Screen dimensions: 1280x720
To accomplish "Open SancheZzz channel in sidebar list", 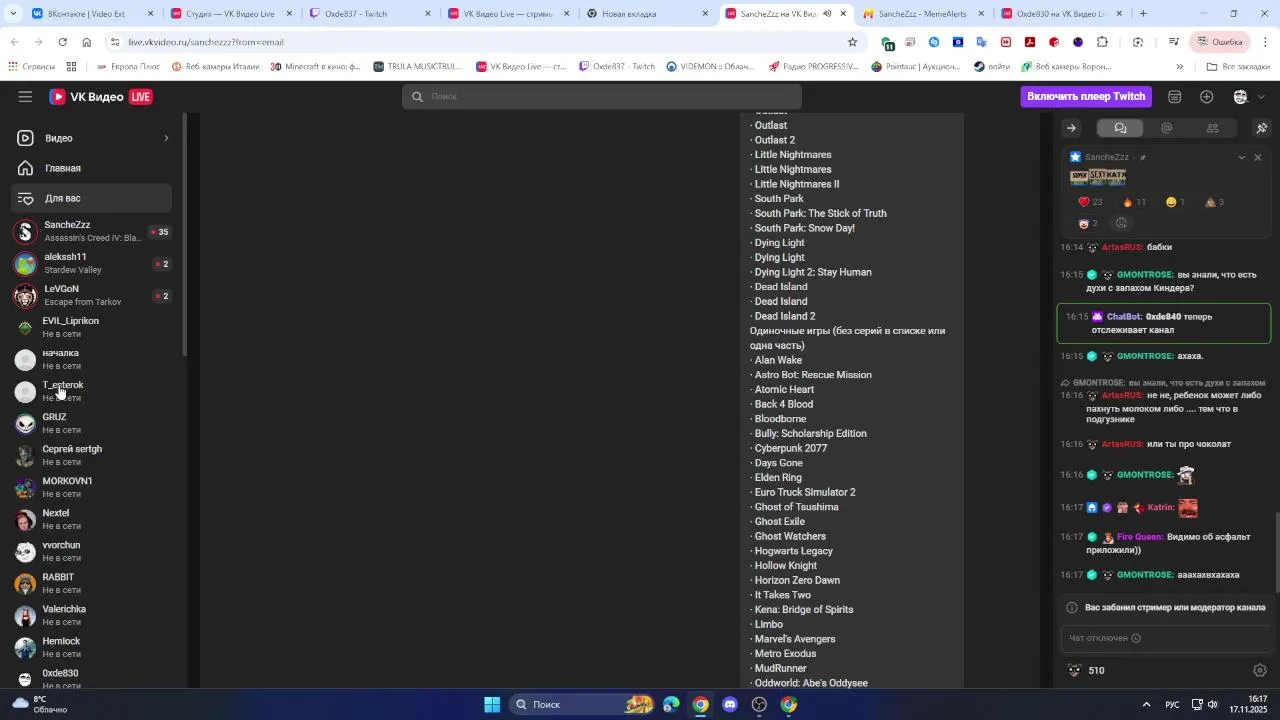I will pyautogui.click(x=92, y=232).
